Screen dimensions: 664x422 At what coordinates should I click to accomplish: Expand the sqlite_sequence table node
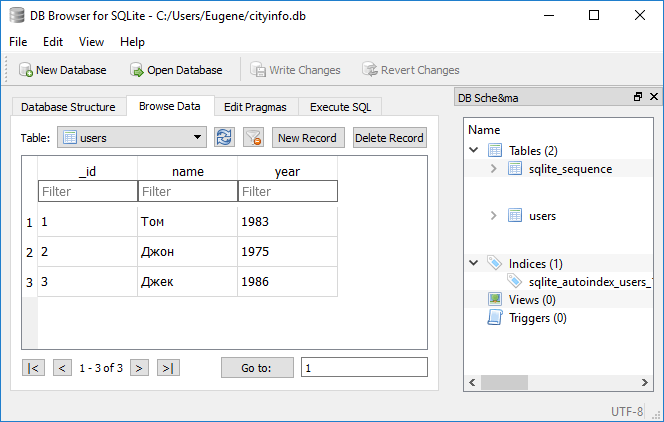(494, 169)
